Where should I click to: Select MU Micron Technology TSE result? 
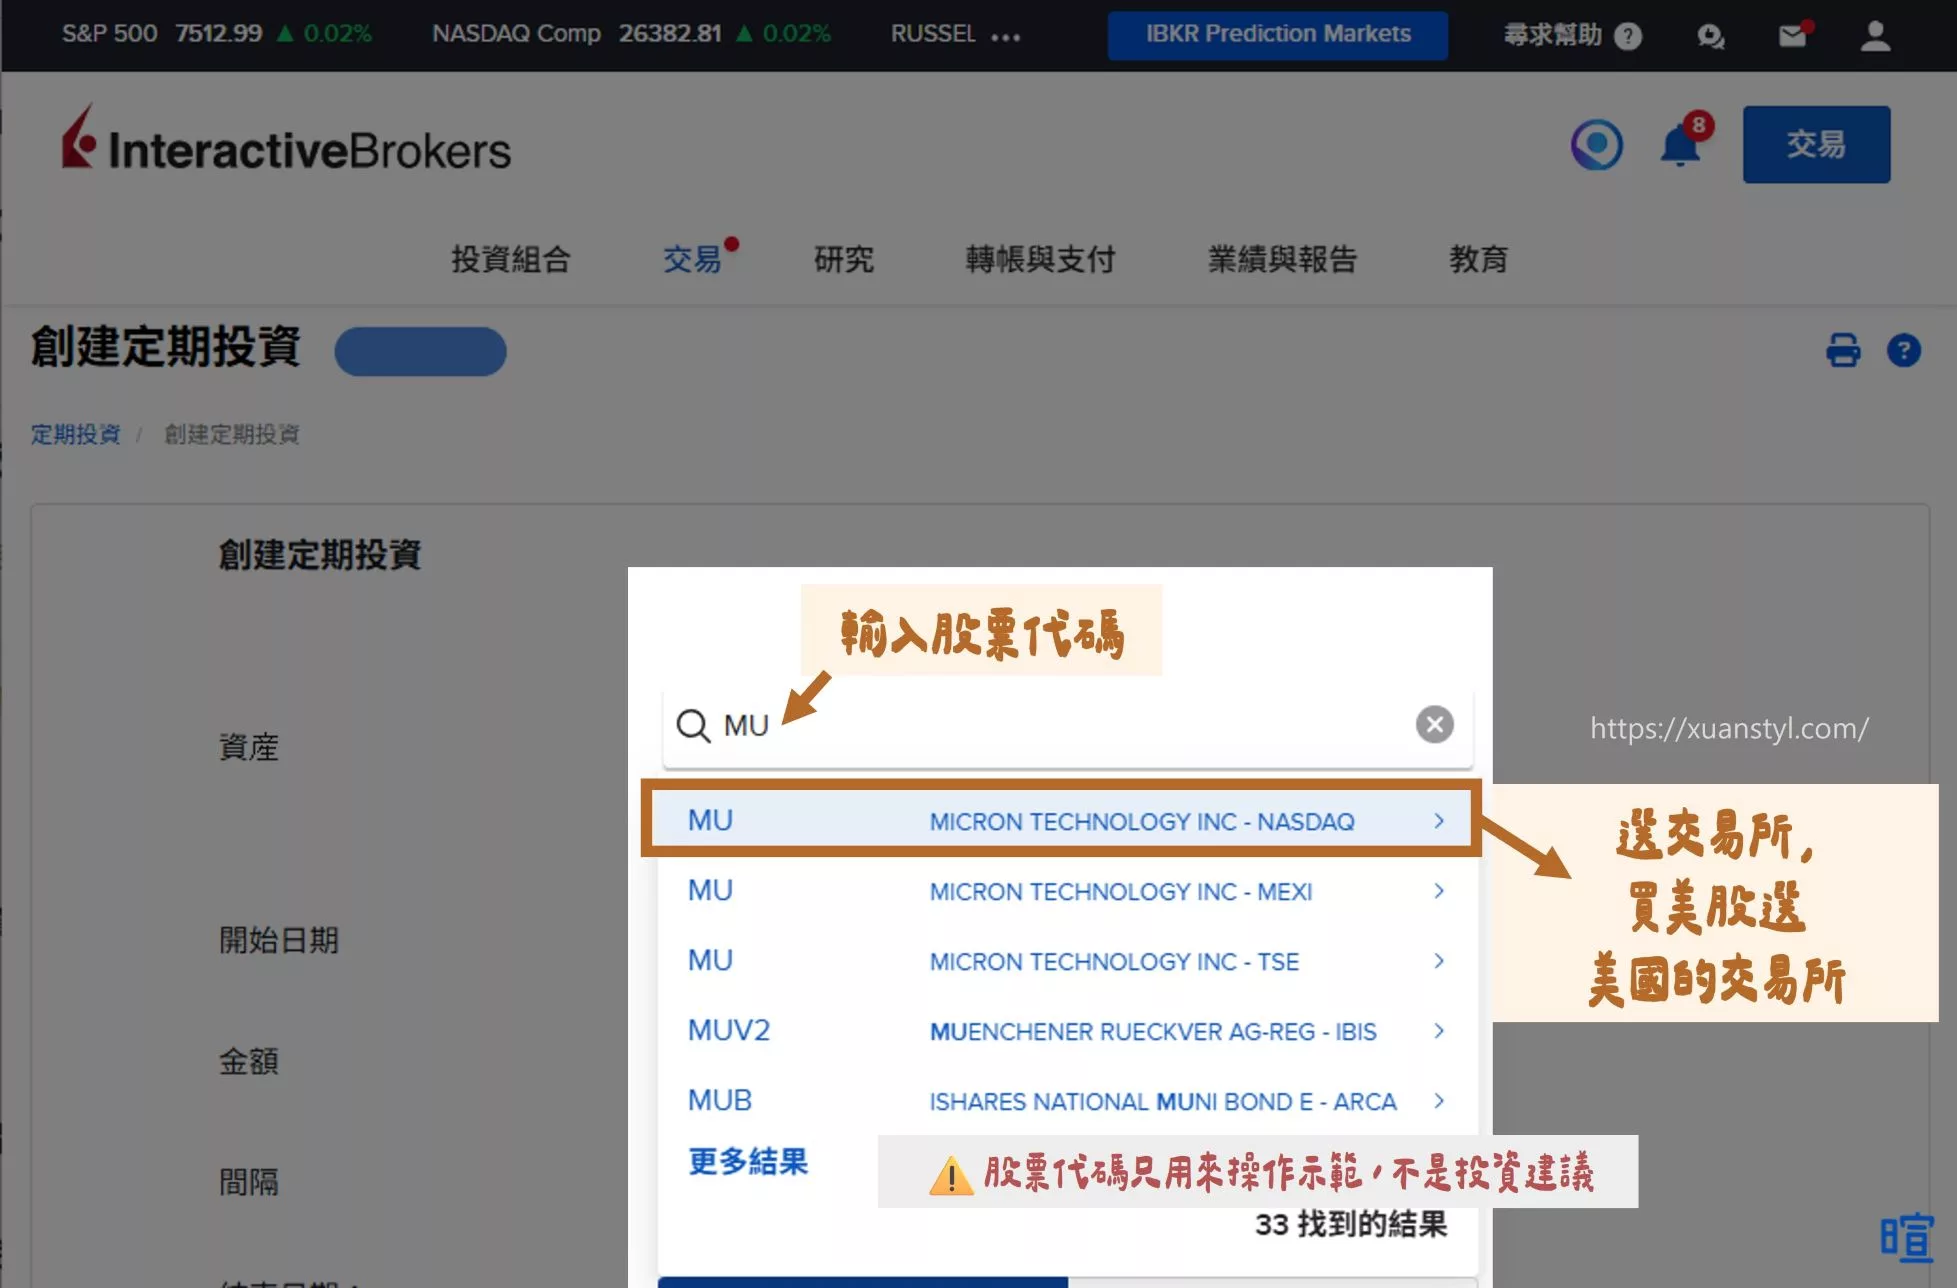tap(1066, 960)
